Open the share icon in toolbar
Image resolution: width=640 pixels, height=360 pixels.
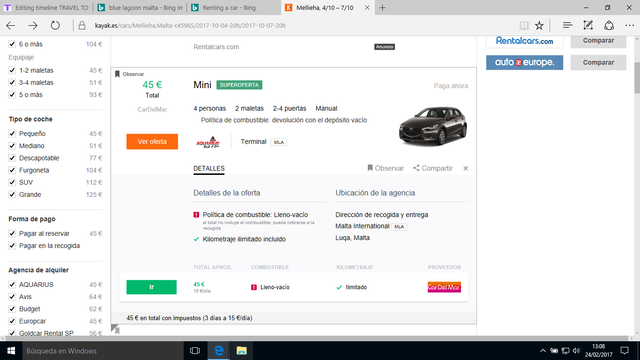tap(609, 25)
